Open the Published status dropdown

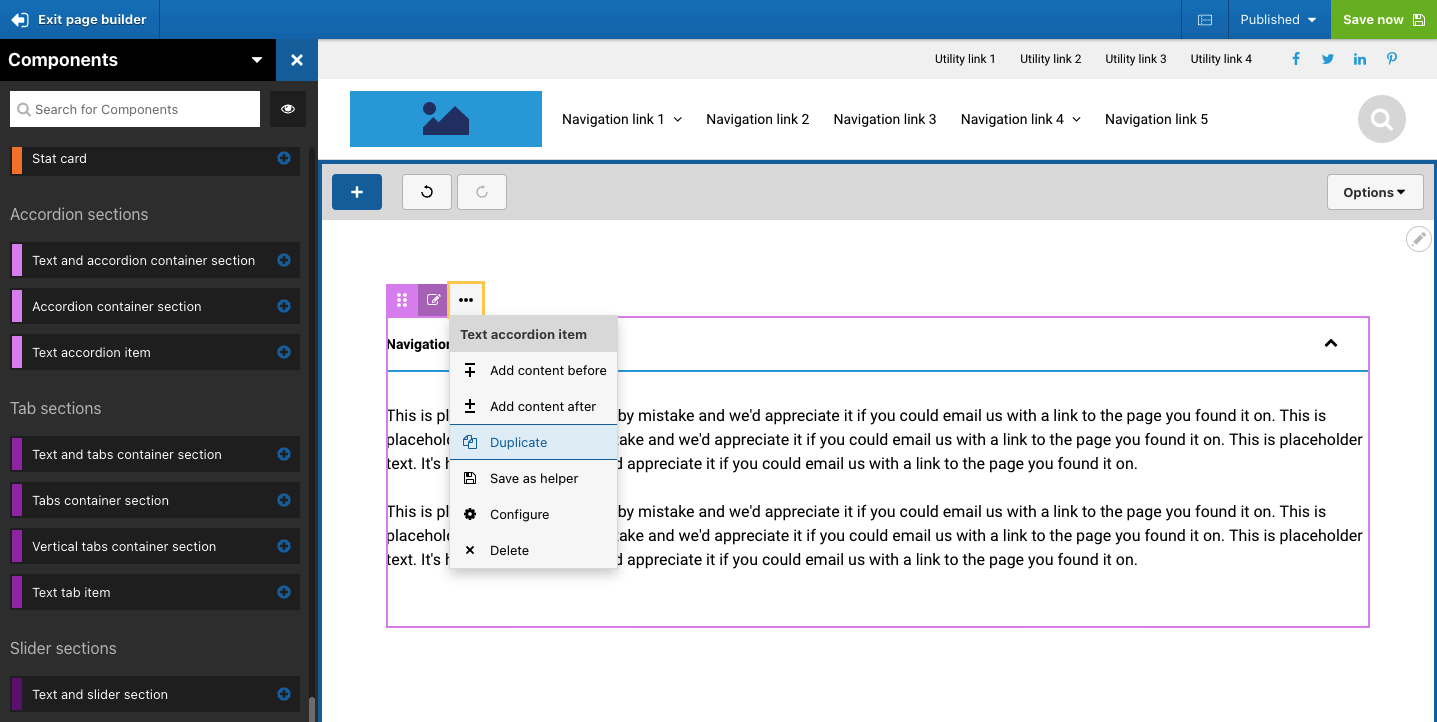coord(1279,20)
